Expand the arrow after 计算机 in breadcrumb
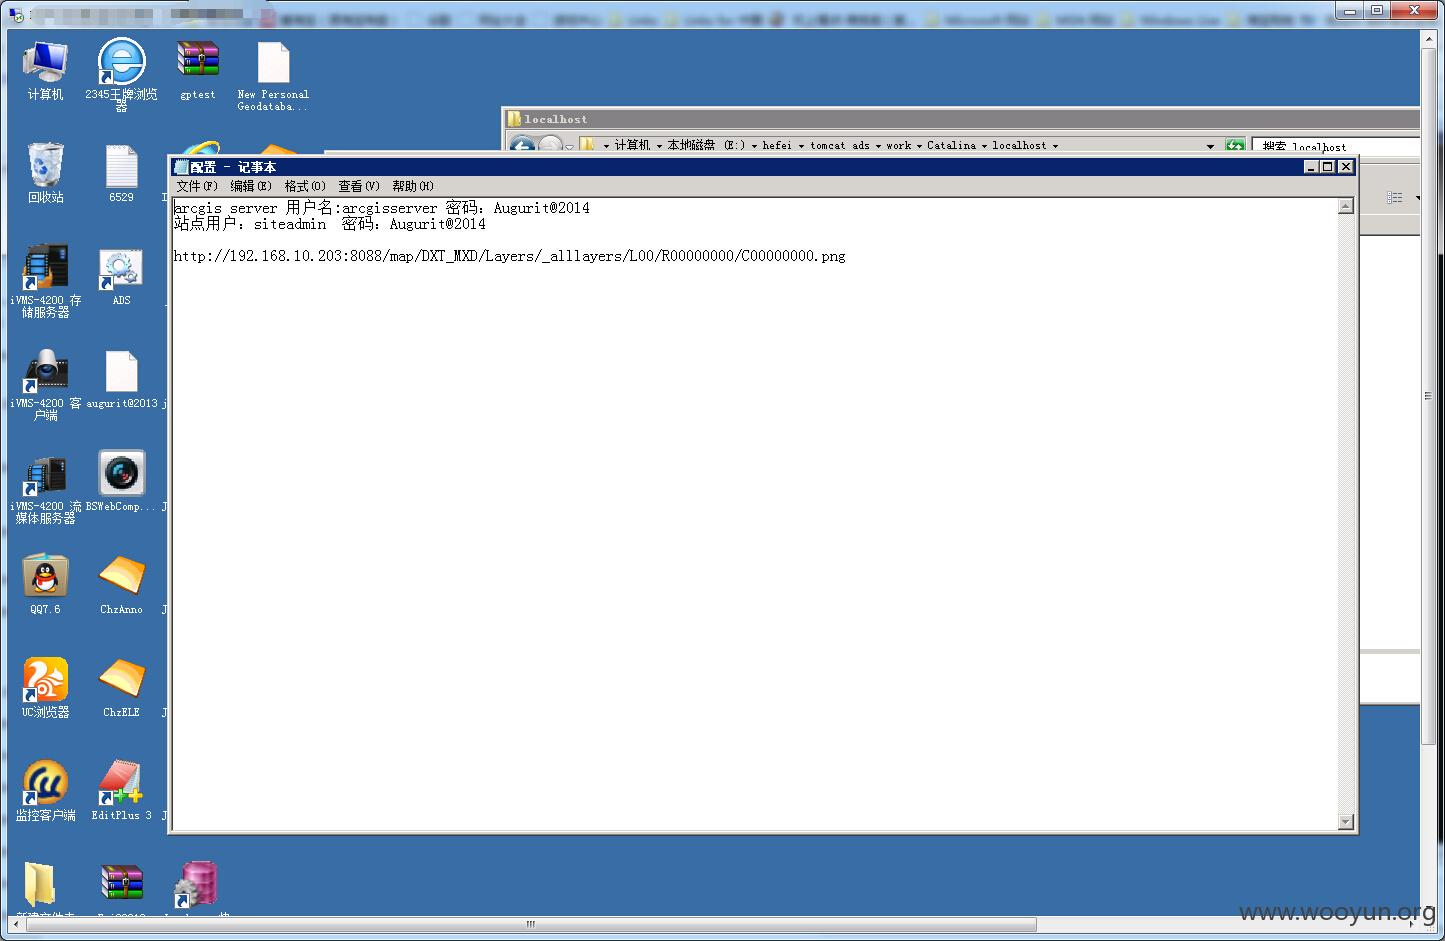 click(x=659, y=146)
